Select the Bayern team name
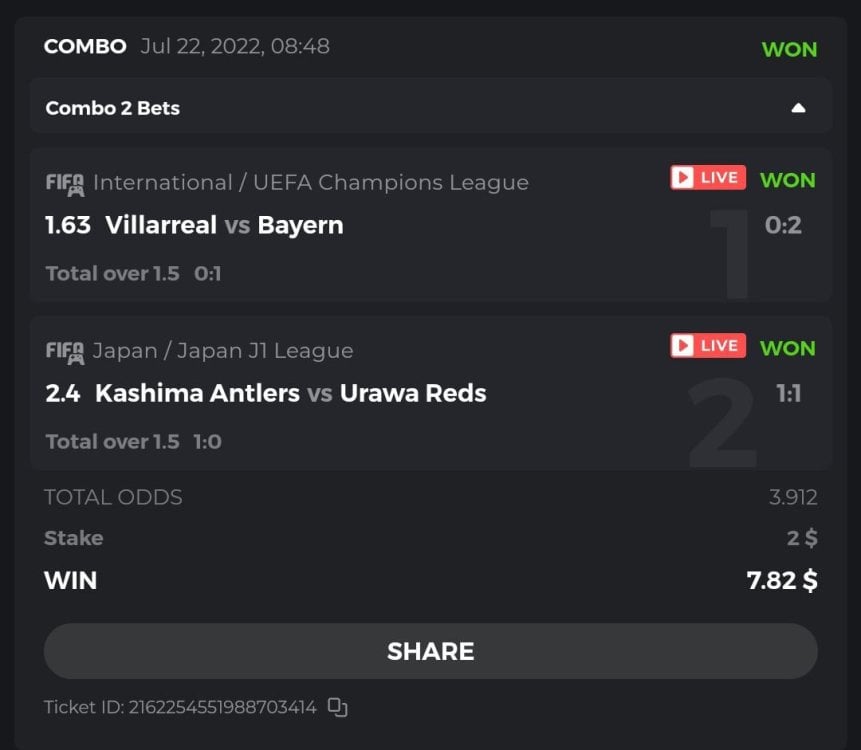This screenshot has height=750, width=861. tap(300, 225)
